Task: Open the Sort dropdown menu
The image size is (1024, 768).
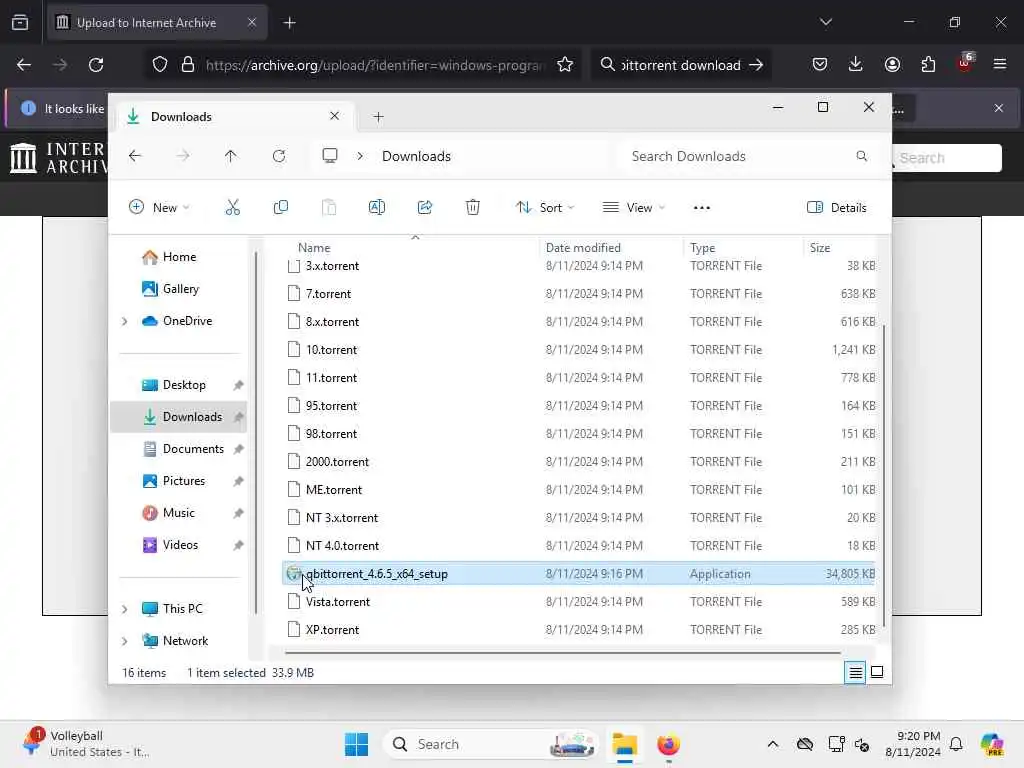Action: click(x=545, y=208)
